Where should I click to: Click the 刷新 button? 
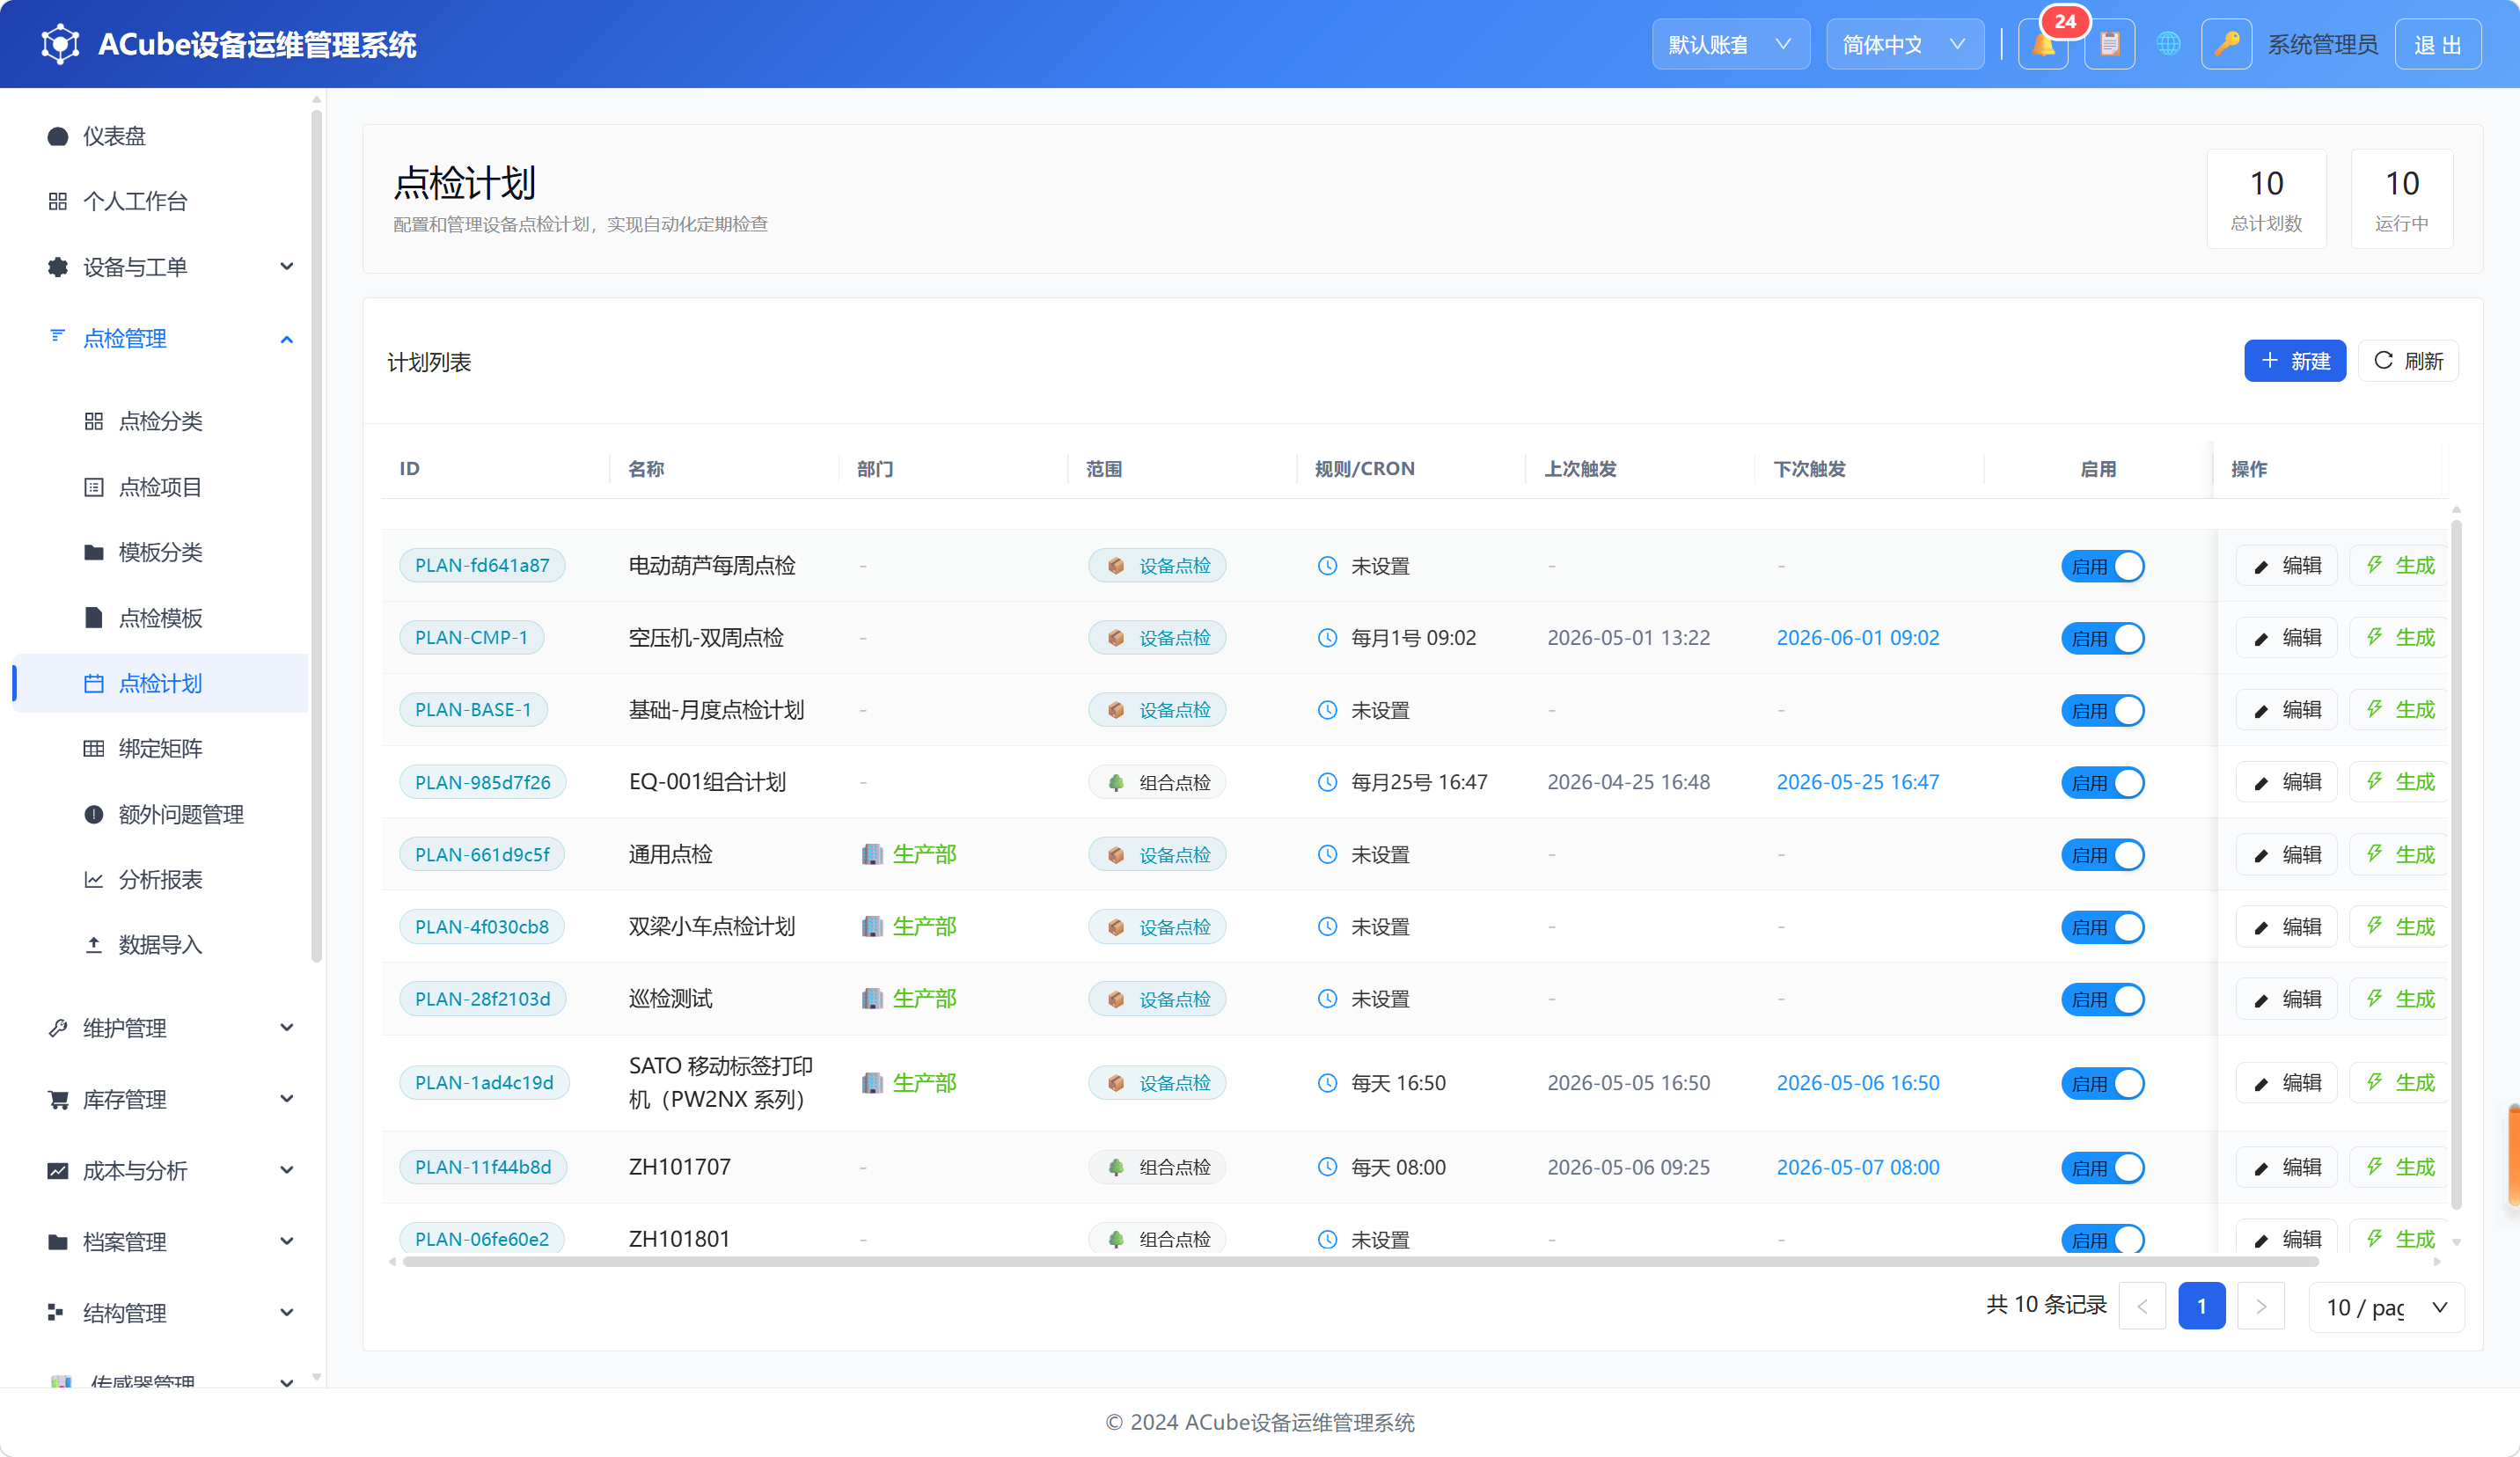(2408, 361)
